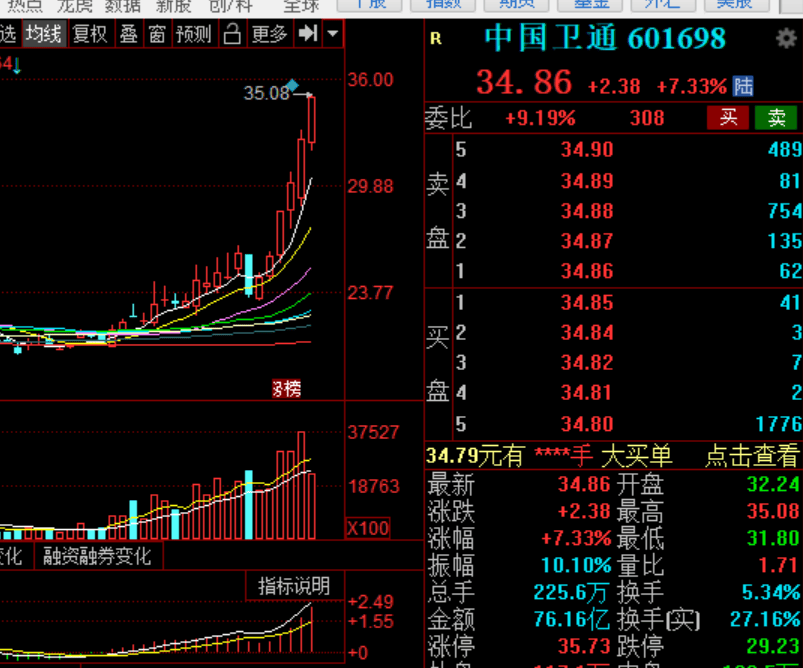The image size is (803, 668).
Task: Click the 叠 overlay tool in toolbar
Action: tap(129, 34)
